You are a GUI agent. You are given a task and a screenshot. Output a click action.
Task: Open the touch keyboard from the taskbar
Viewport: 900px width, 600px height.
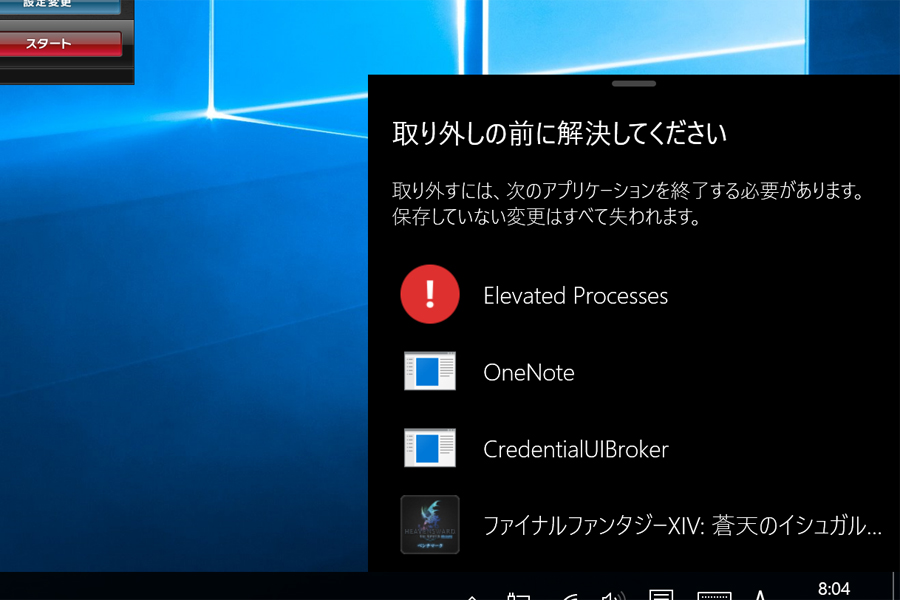pos(714,595)
